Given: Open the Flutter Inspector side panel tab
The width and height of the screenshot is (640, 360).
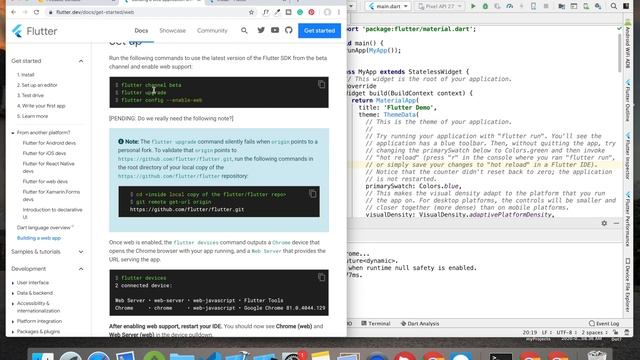Looking at the screenshot, I should pyautogui.click(x=628, y=157).
